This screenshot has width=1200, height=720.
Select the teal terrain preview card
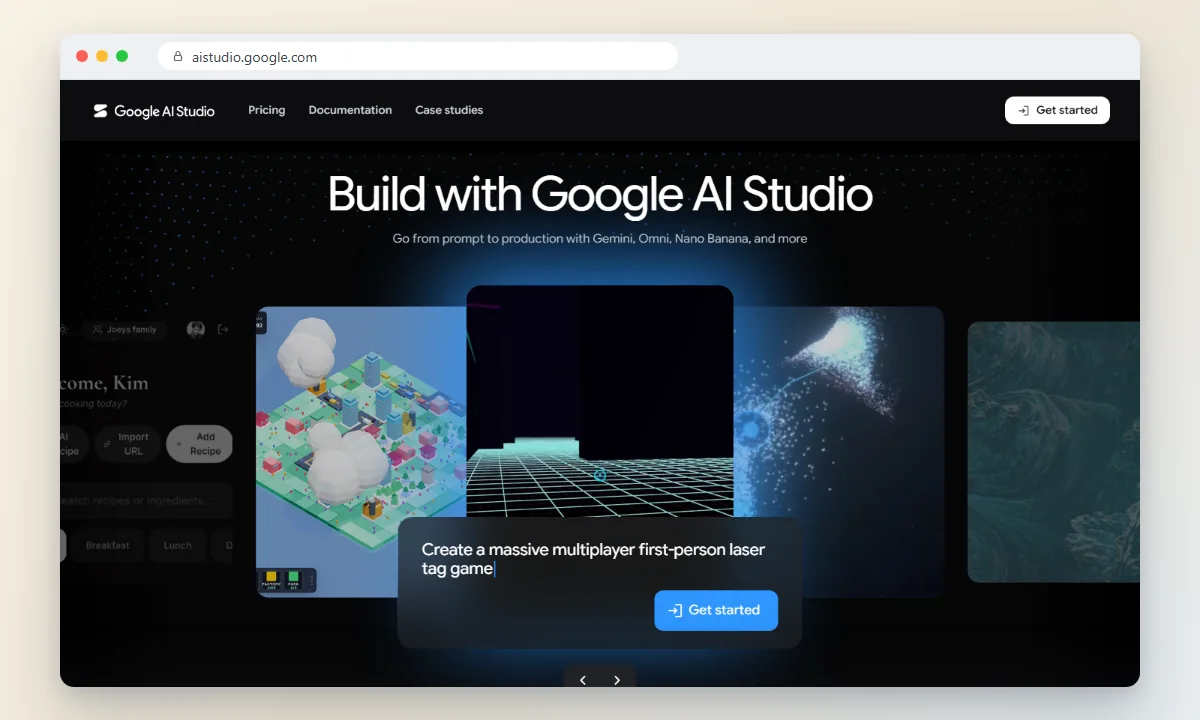(1053, 451)
